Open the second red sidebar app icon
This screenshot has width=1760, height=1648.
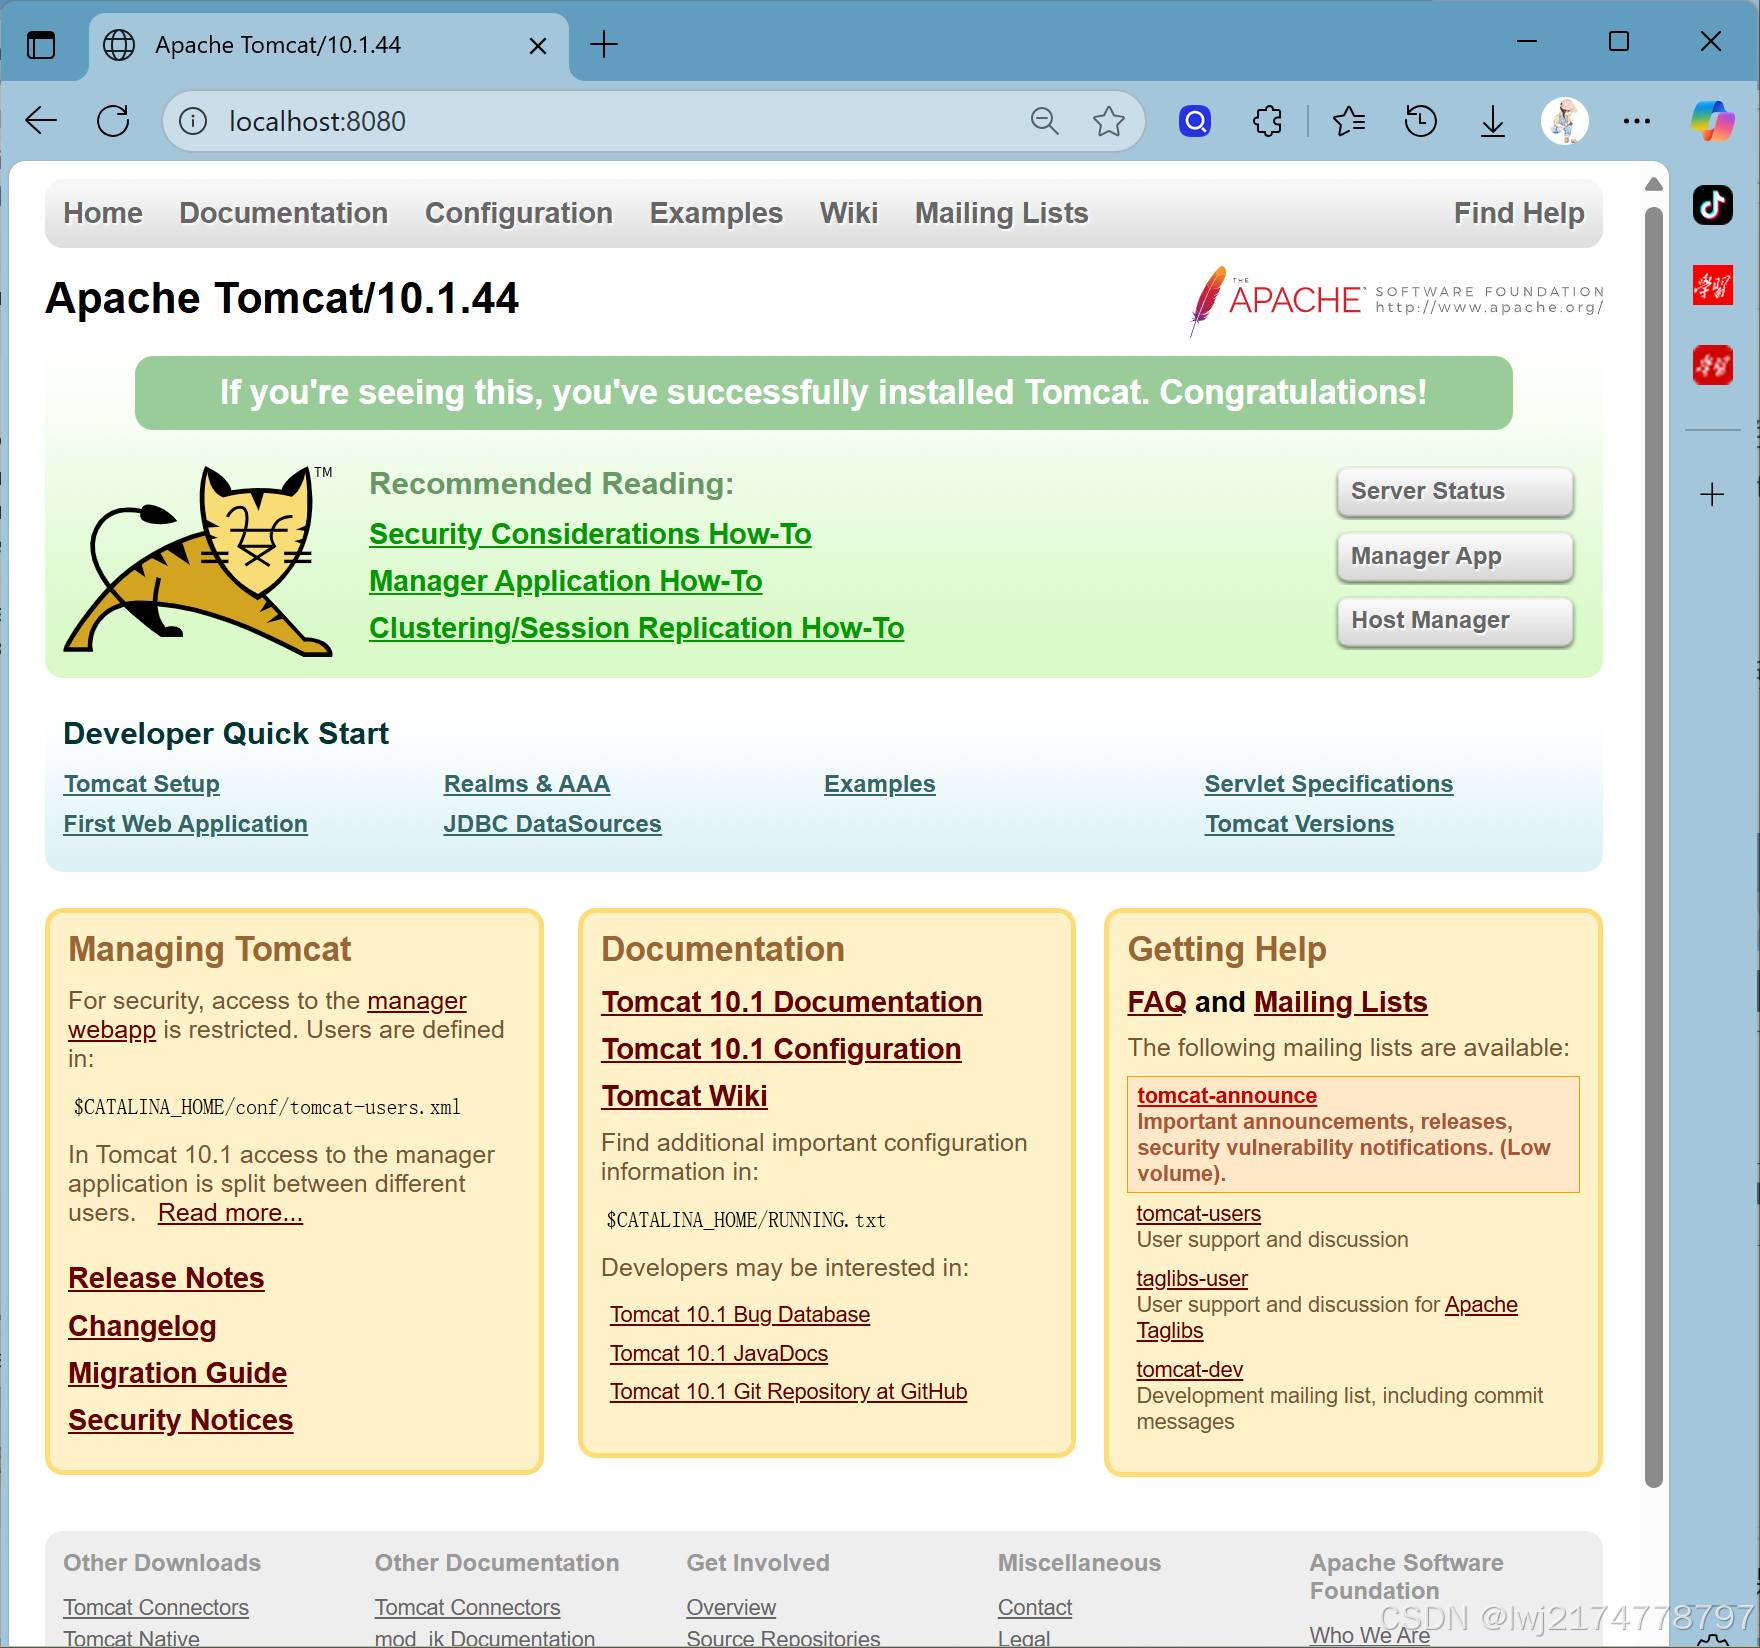click(x=1713, y=365)
